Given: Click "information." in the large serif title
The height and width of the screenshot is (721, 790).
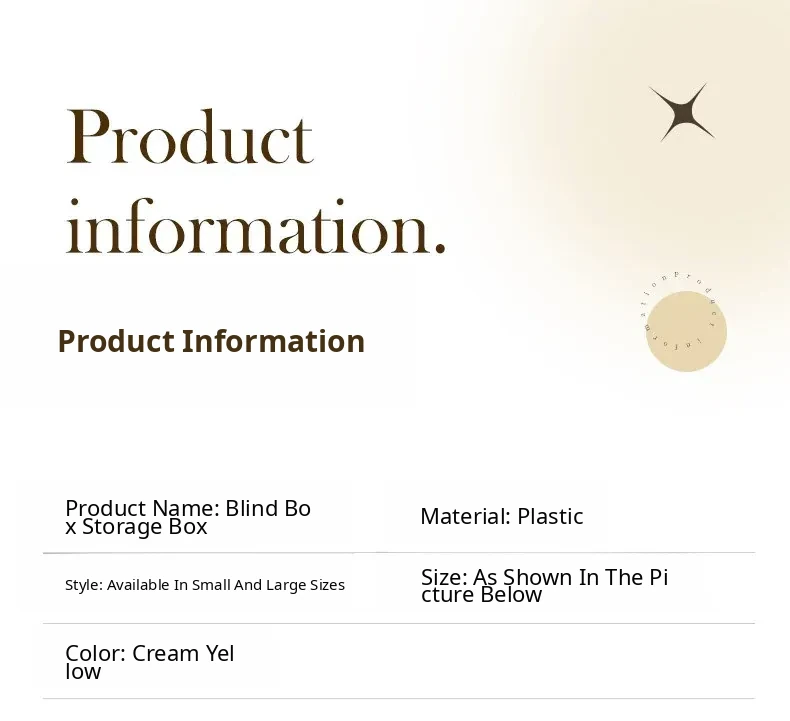Looking at the screenshot, I should coord(255,230).
